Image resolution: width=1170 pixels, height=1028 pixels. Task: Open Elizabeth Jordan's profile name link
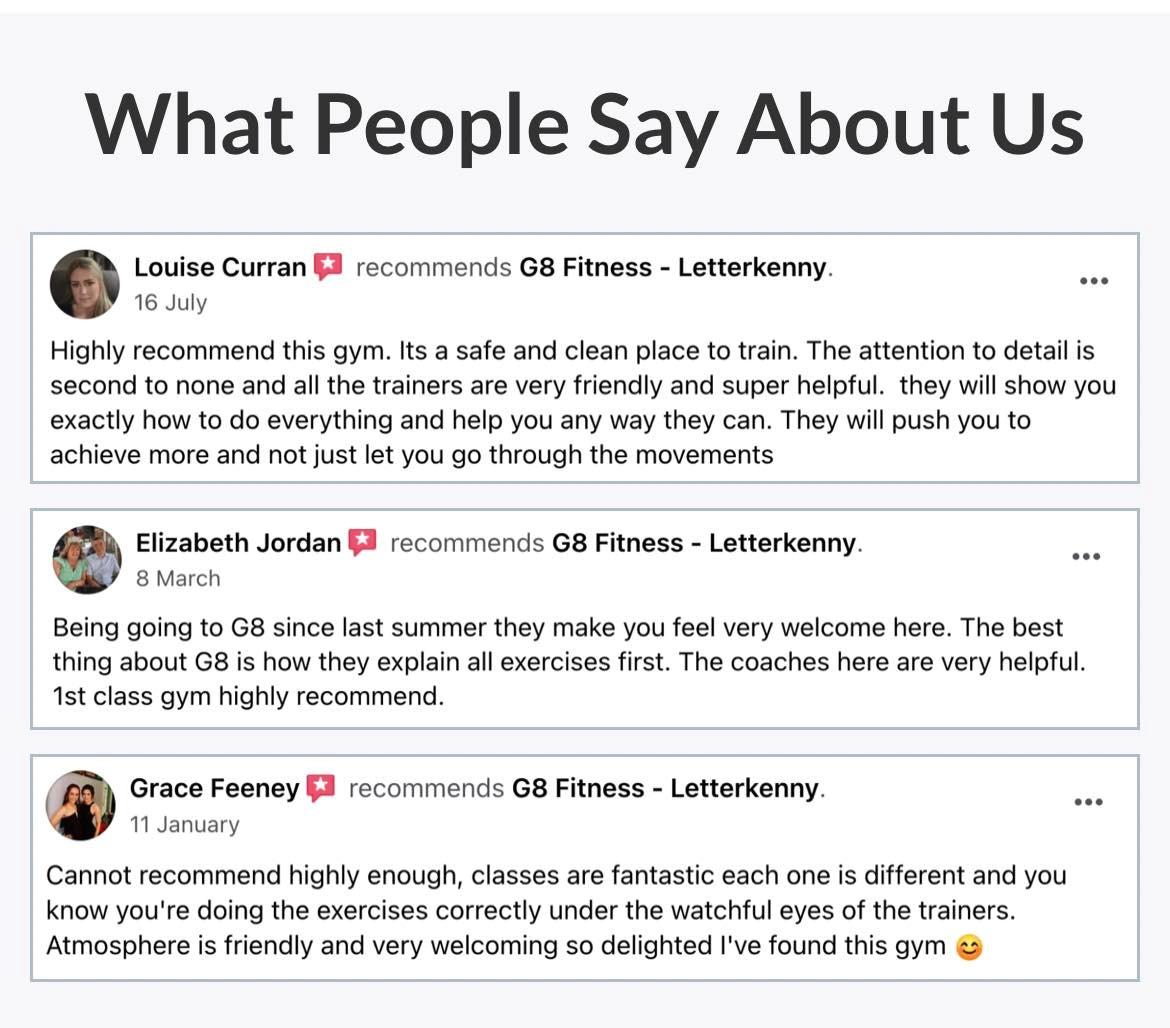[238, 543]
